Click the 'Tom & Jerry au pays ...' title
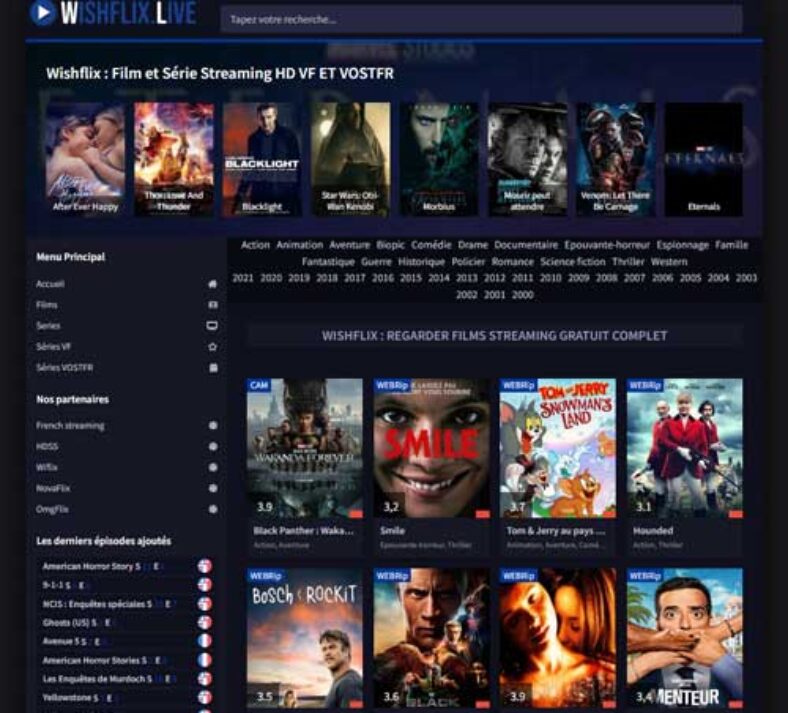Image resolution: width=788 pixels, height=713 pixels. point(556,531)
